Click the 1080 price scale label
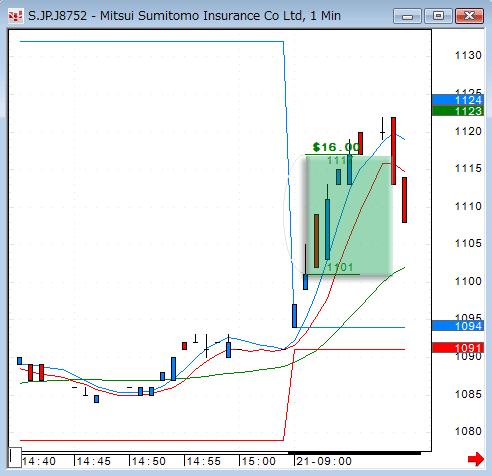The width and height of the screenshot is (492, 476). point(468,431)
